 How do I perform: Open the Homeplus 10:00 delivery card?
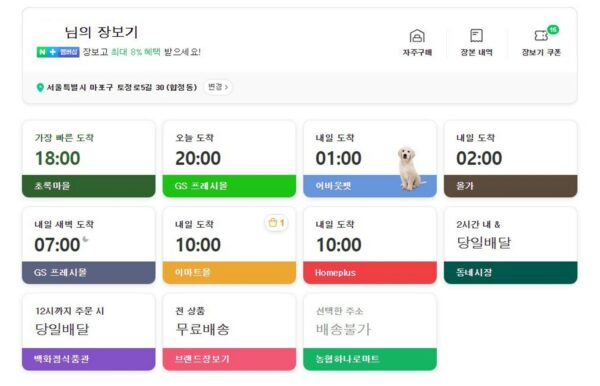370,246
